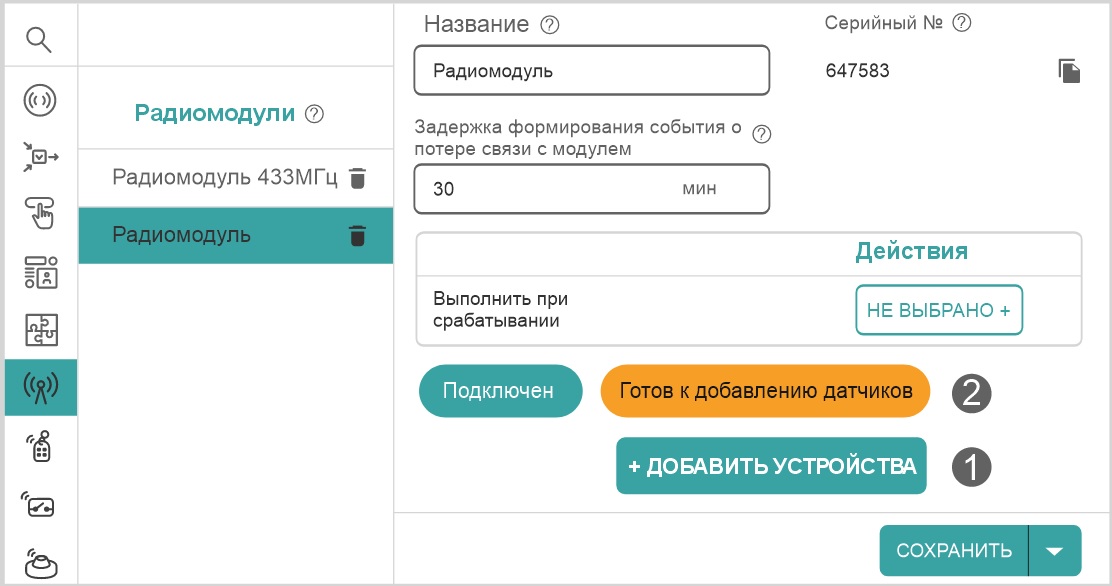1112x586 pixels.
Task: Click the Название text field
Action: 591,71
